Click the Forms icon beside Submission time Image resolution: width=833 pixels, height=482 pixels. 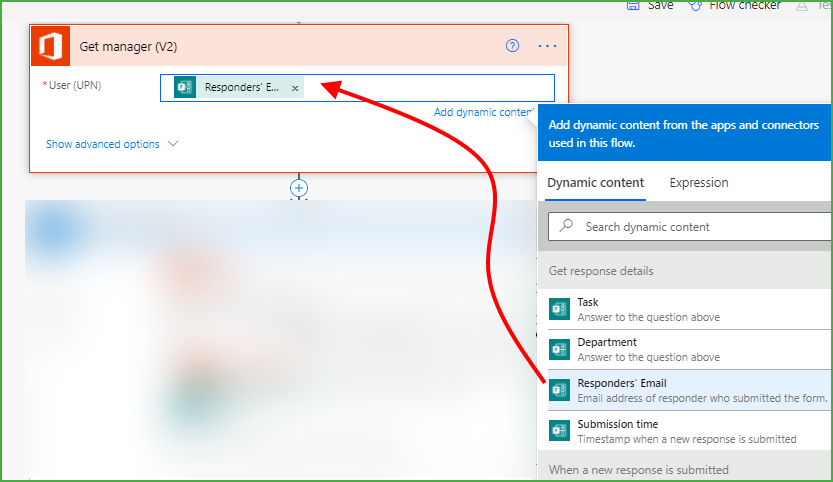(x=559, y=430)
